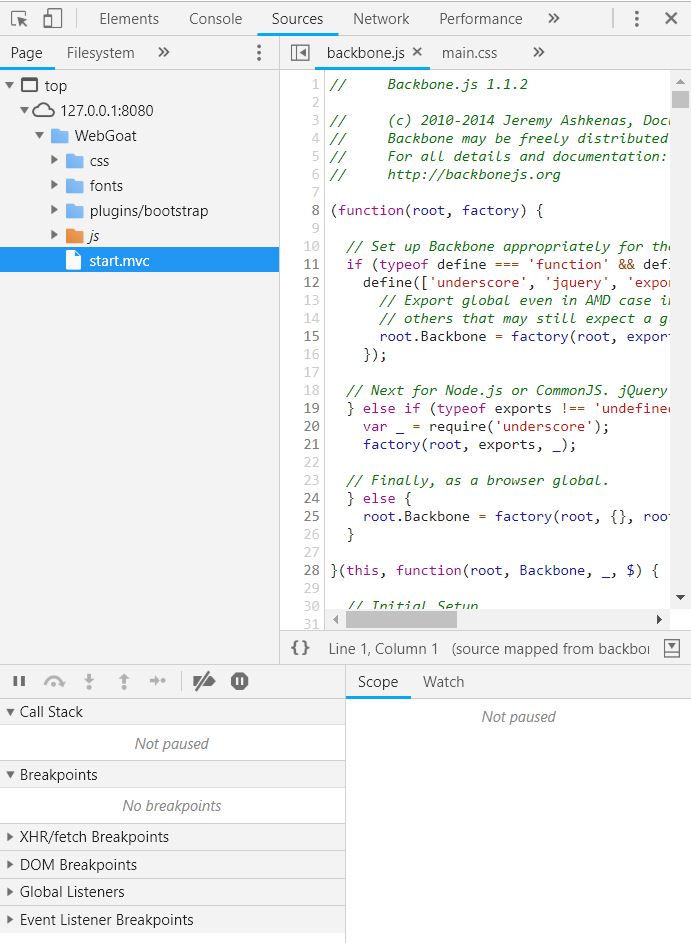
Task: Click the Step arrow icon
Action: click(158, 681)
